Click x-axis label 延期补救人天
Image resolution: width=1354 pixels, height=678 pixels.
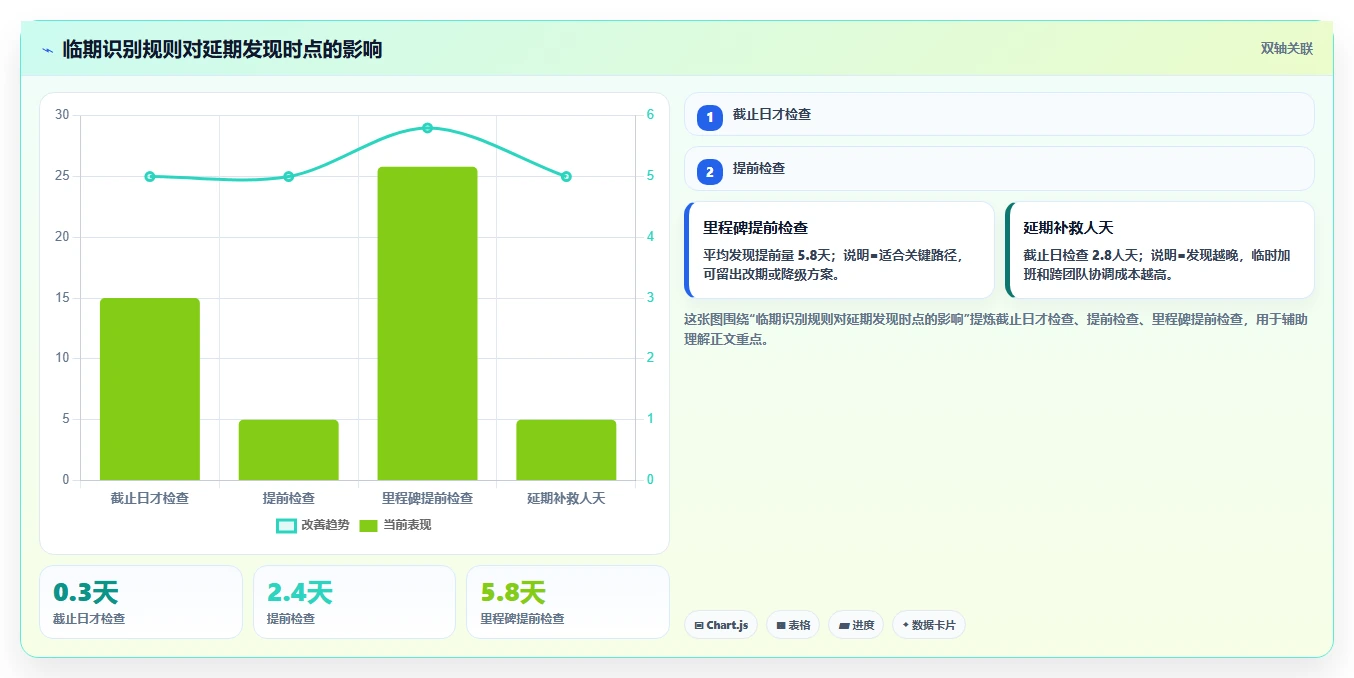(x=566, y=498)
